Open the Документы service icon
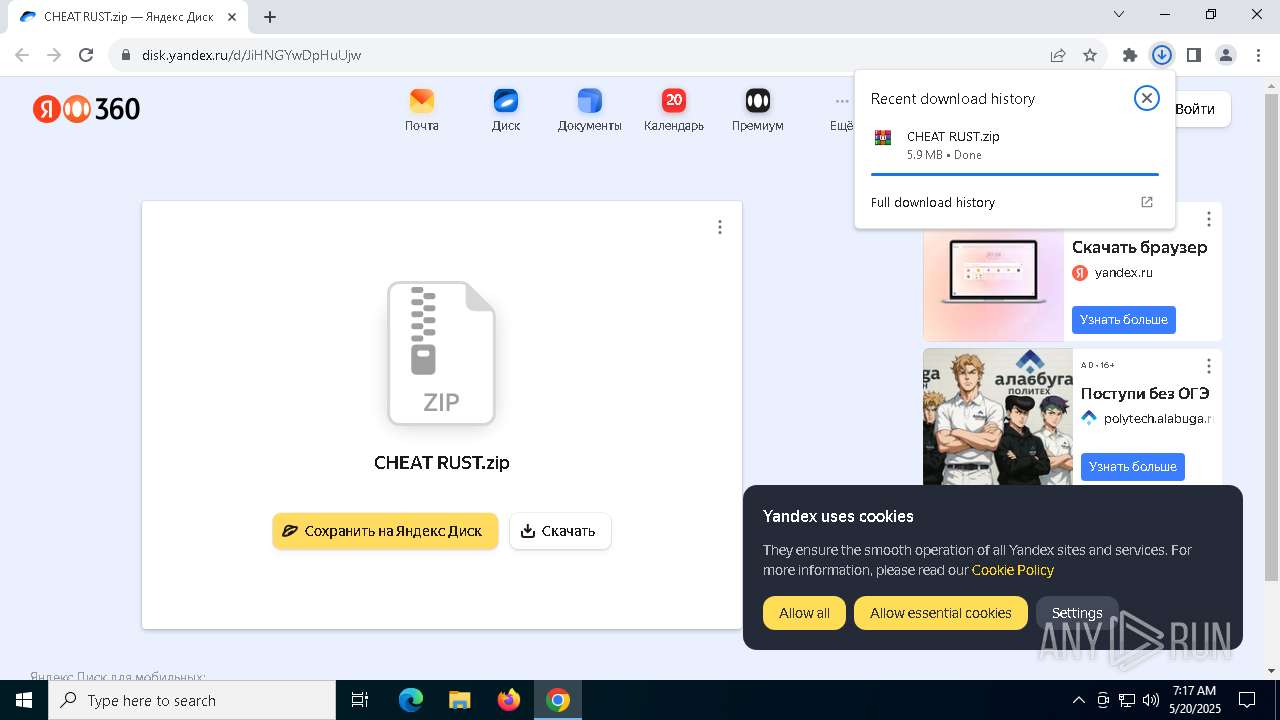This screenshot has height=720, width=1280. coord(589,110)
